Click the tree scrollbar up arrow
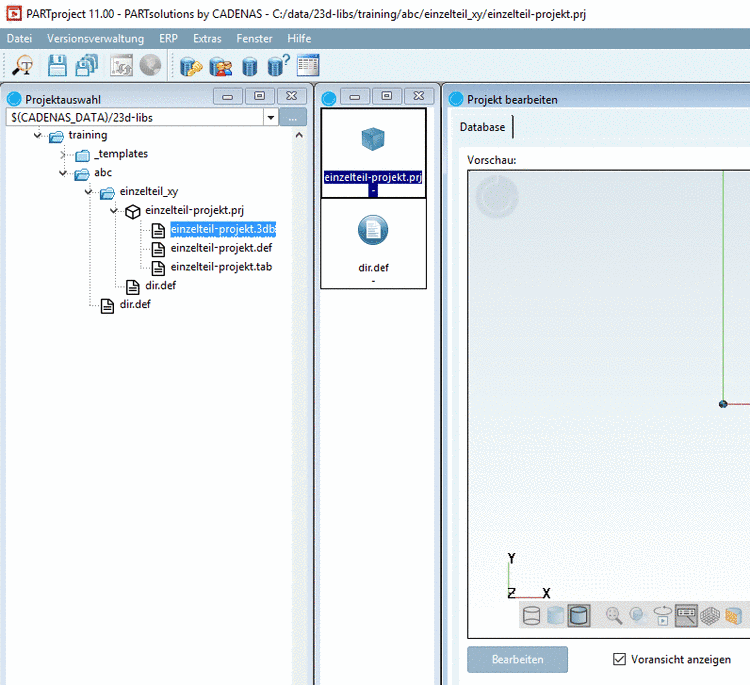This screenshot has width=750, height=685. (x=299, y=135)
